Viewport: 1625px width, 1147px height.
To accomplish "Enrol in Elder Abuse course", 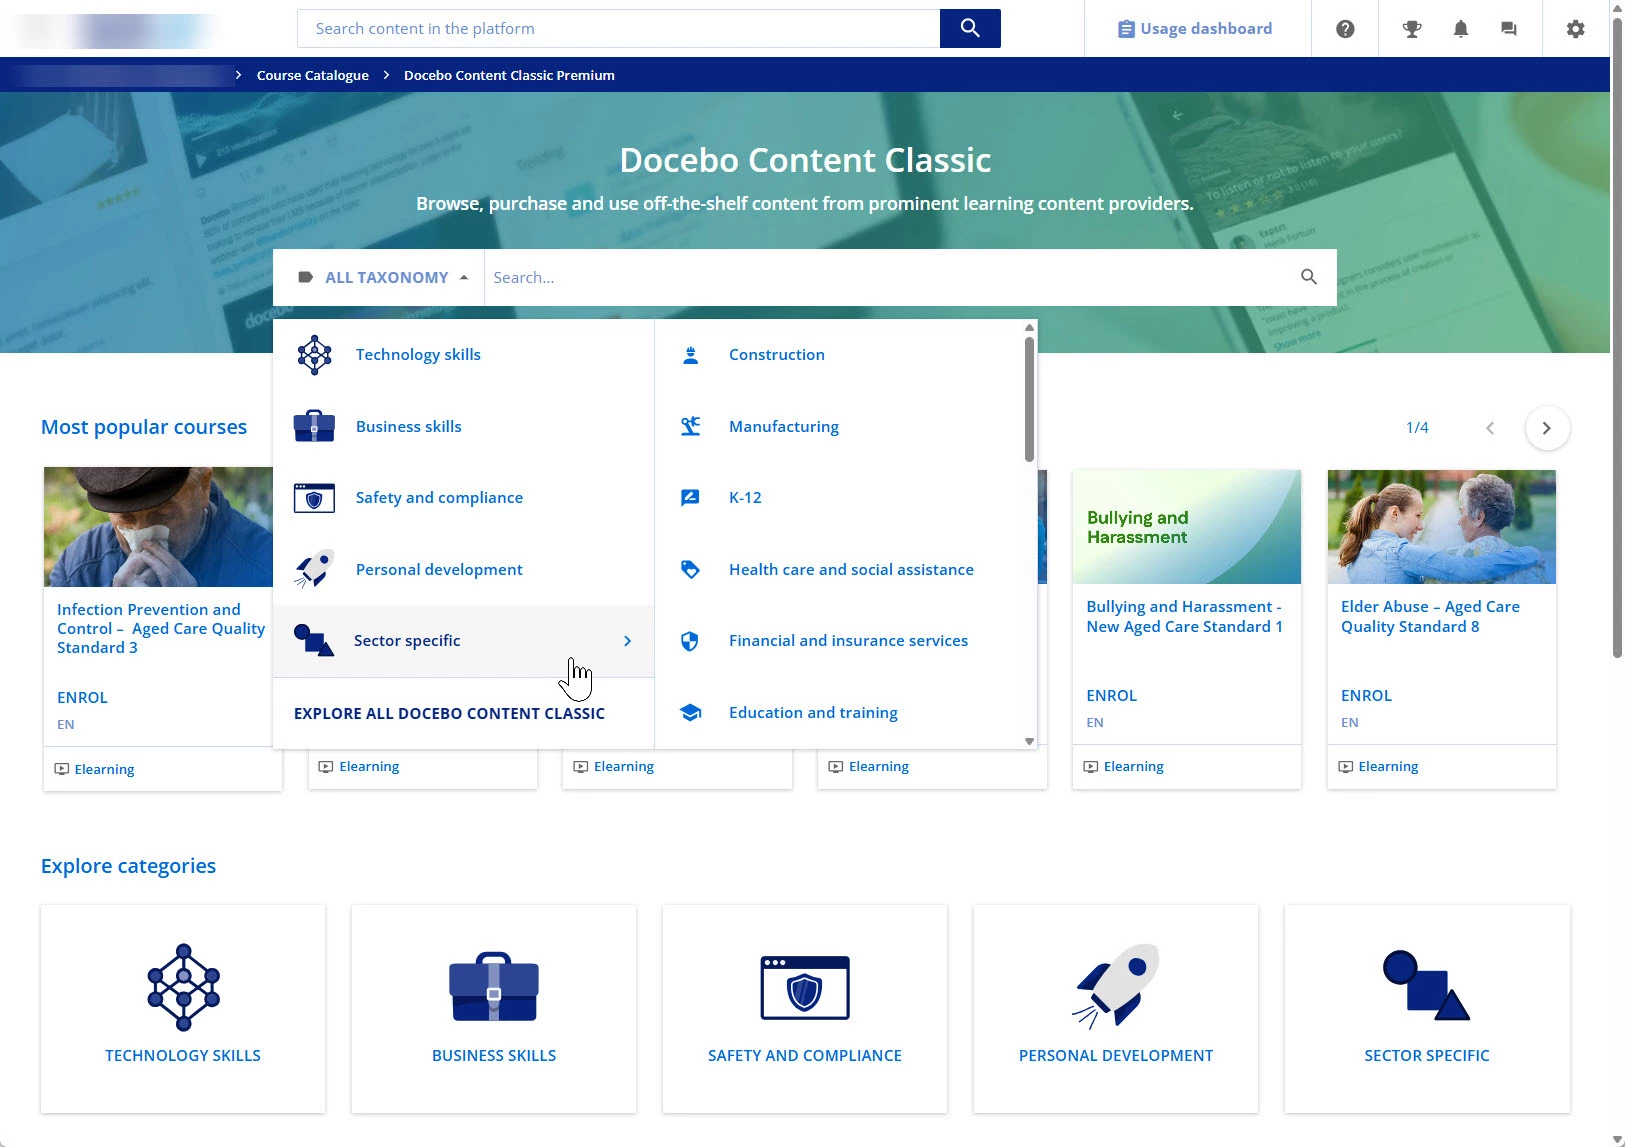I will click(x=1366, y=695).
